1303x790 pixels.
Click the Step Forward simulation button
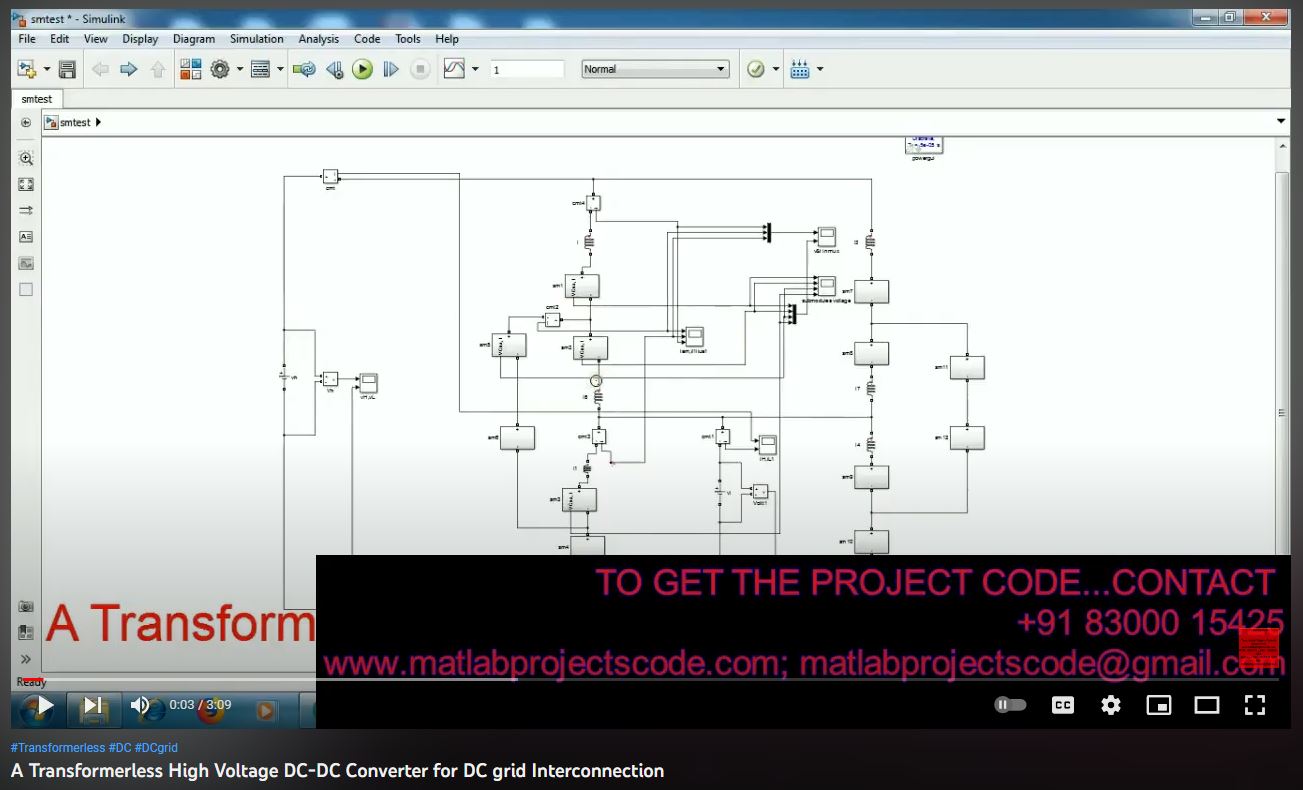tap(391, 69)
